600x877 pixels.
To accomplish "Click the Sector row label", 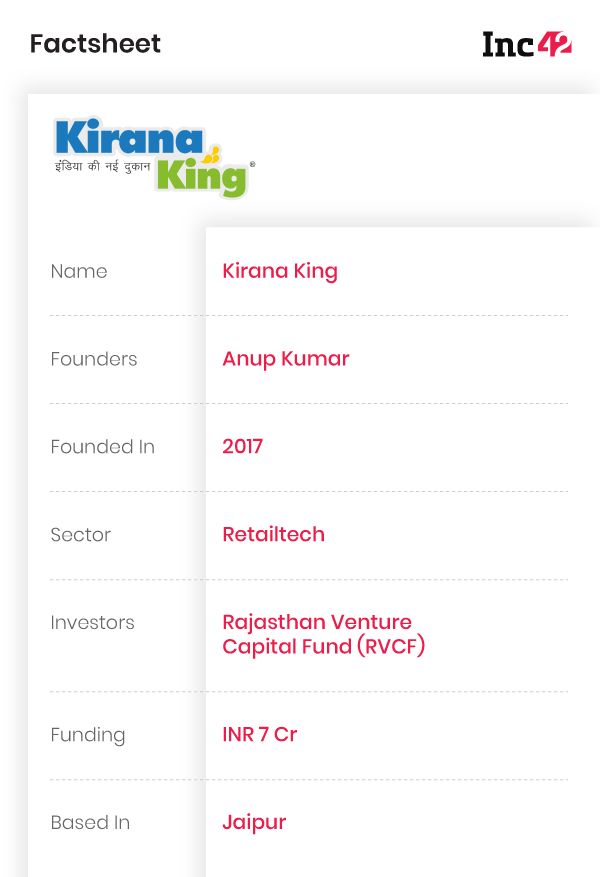I will [x=81, y=535].
